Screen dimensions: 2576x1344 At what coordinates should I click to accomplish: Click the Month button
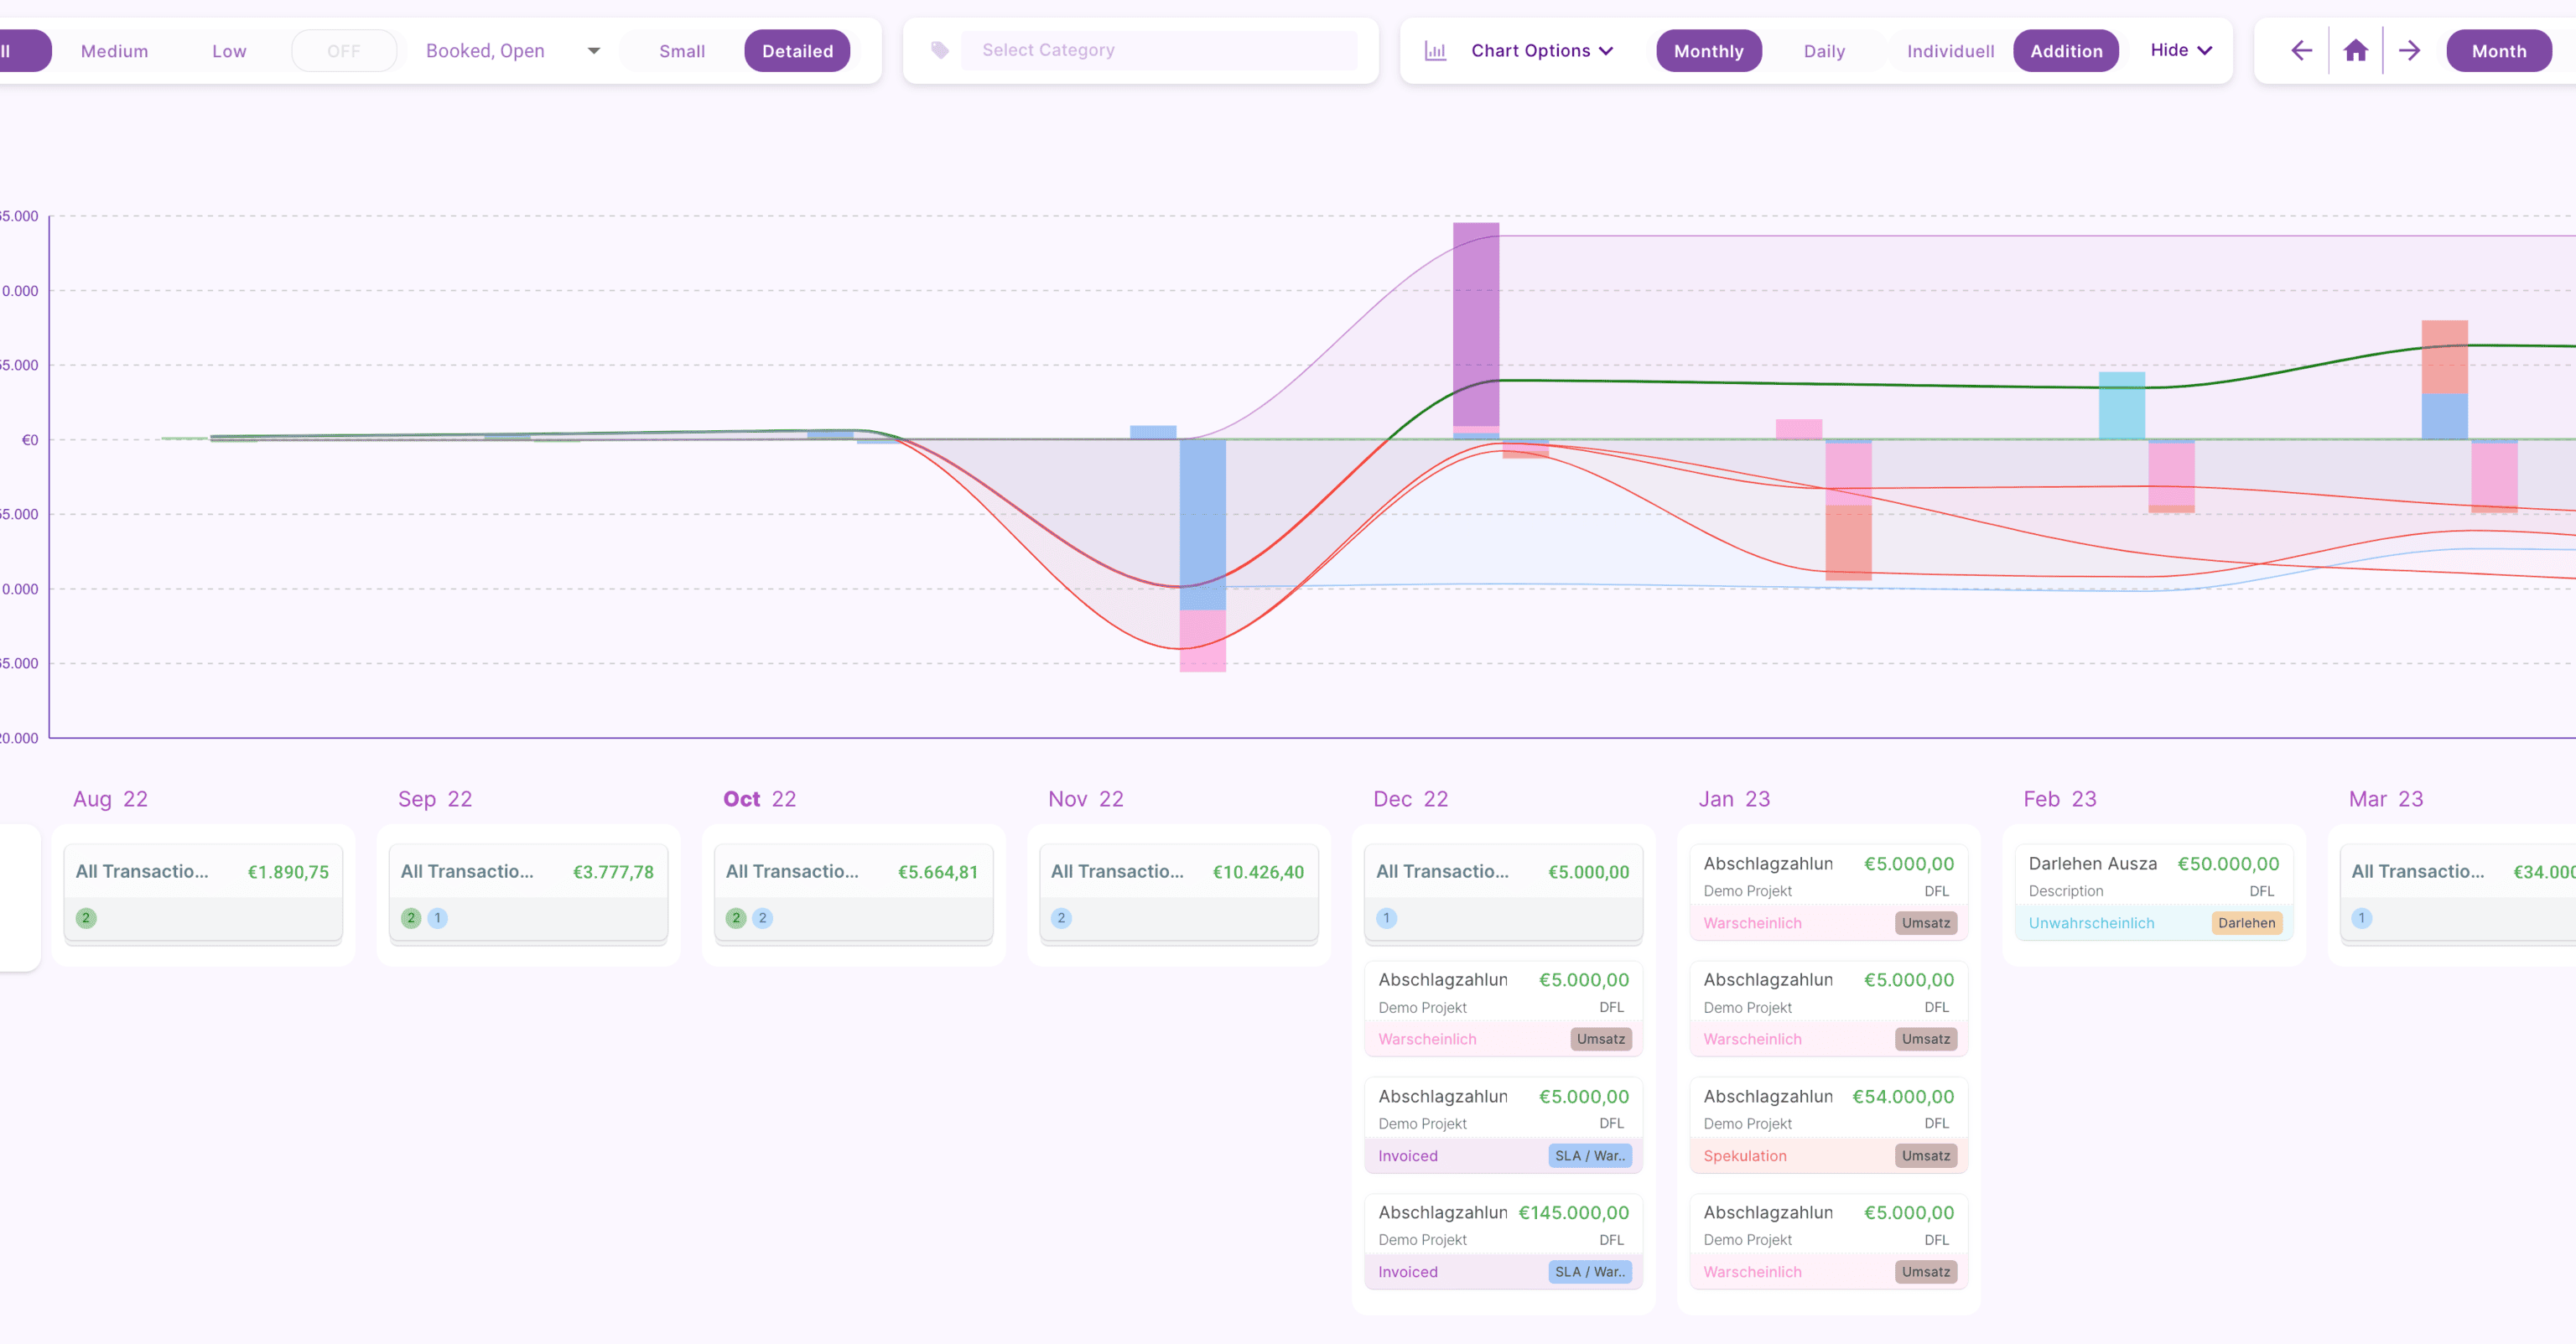(2498, 51)
